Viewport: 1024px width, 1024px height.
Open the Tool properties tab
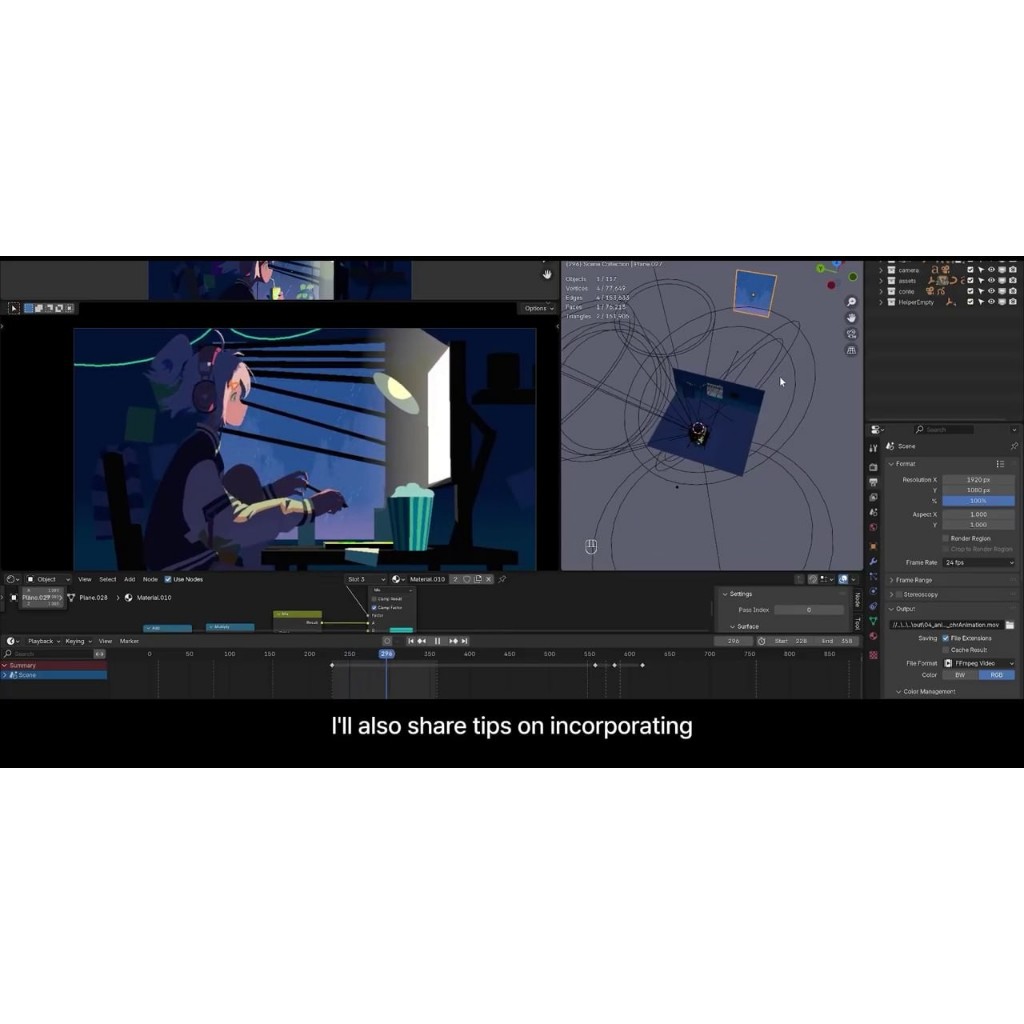pos(874,449)
